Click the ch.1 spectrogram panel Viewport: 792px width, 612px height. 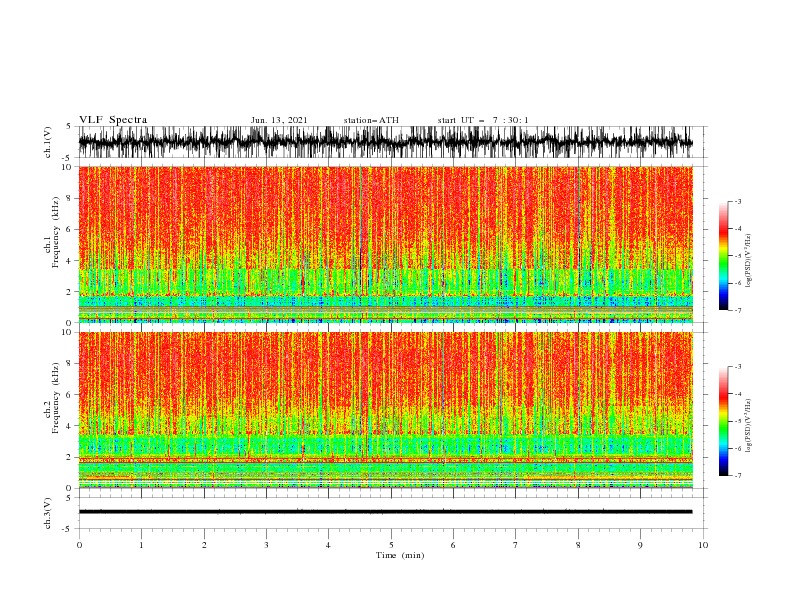tap(385, 244)
